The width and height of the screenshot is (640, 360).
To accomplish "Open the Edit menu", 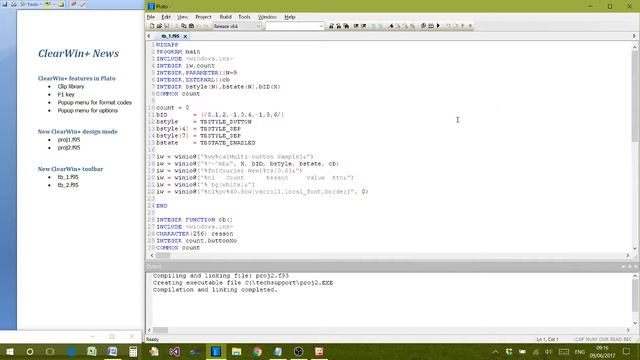I will 166,17.
